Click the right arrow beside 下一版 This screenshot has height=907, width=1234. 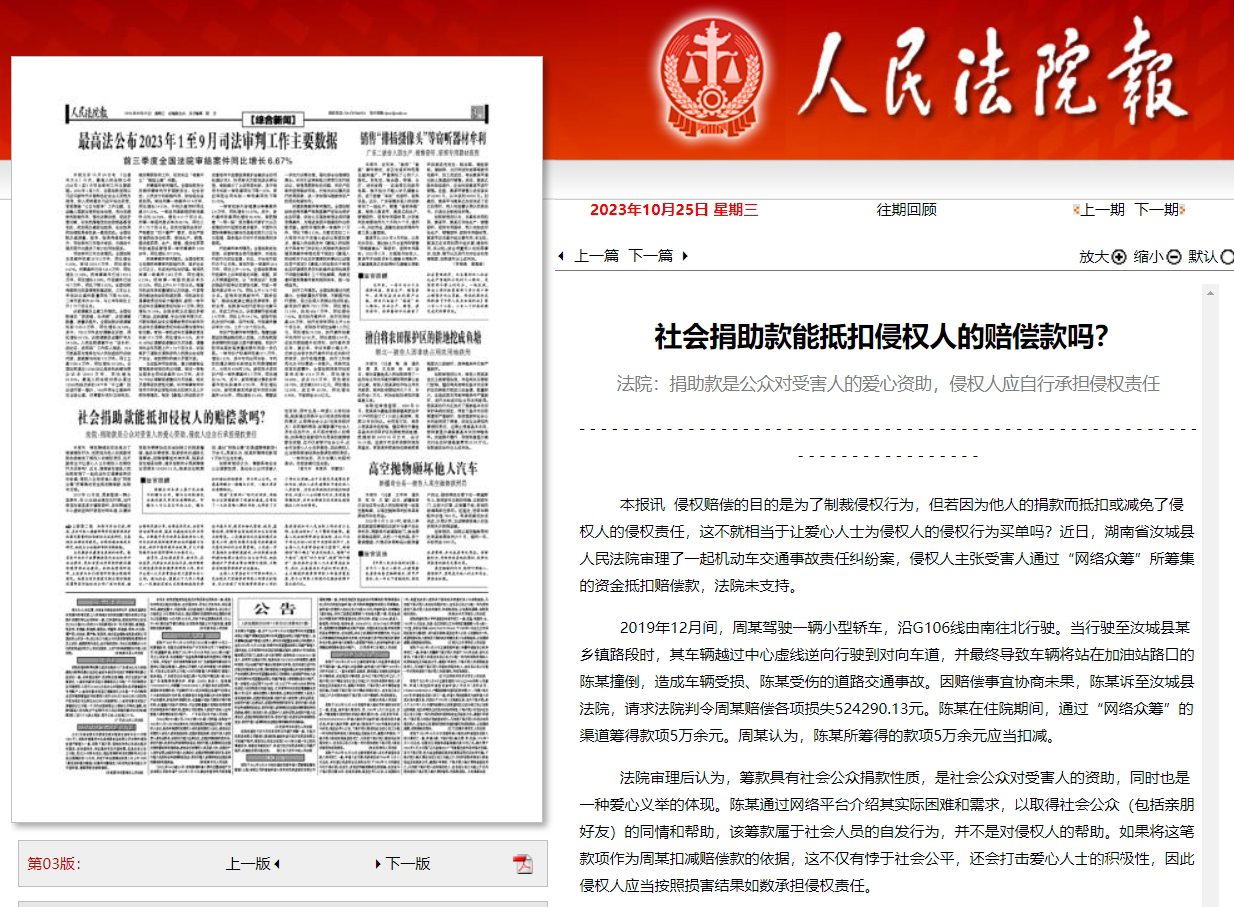pyautogui.click(x=379, y=864)
